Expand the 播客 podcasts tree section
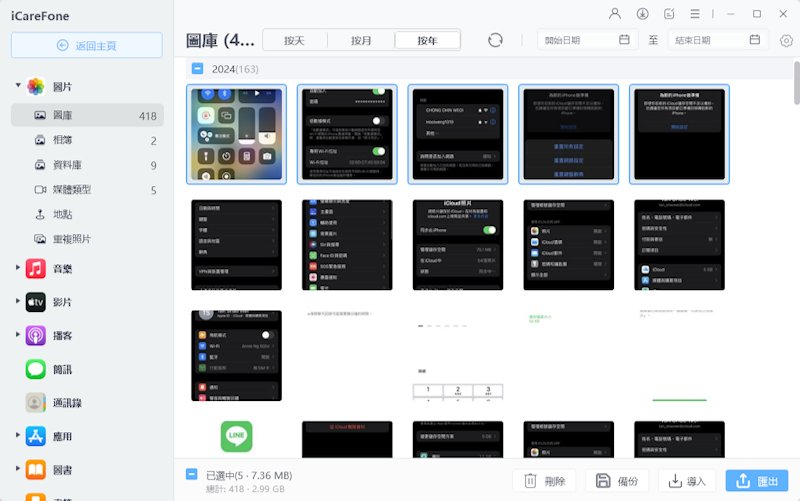This screenshot has height=501, width=800. (18, 335)
